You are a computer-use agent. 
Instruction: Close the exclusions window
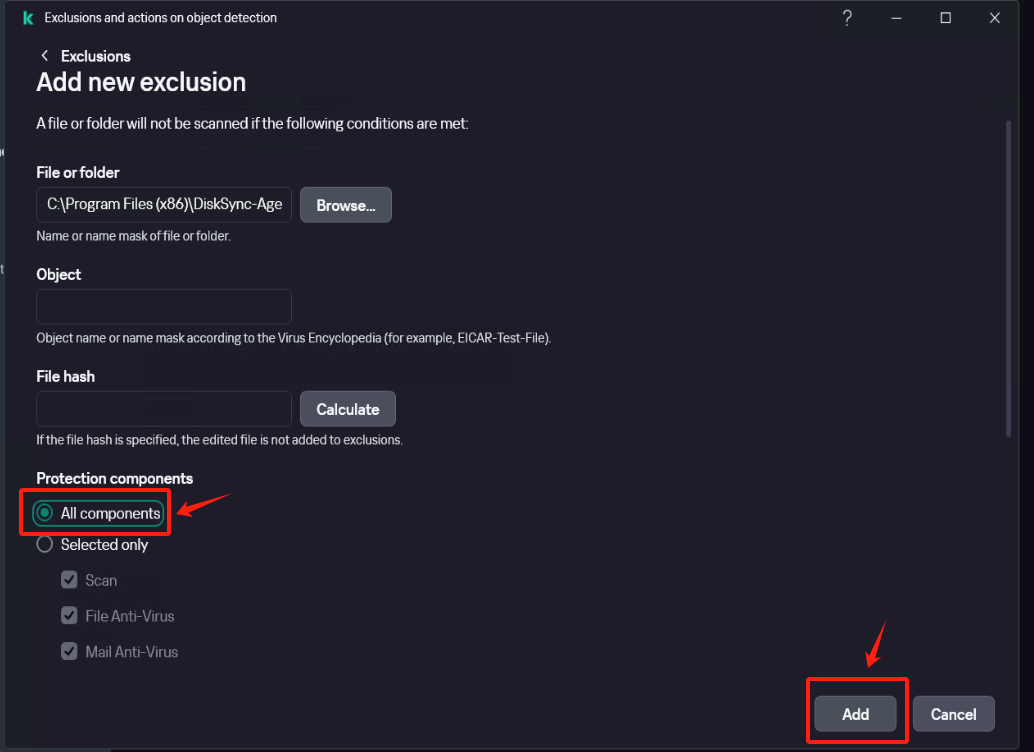click(x=995, y=18)
